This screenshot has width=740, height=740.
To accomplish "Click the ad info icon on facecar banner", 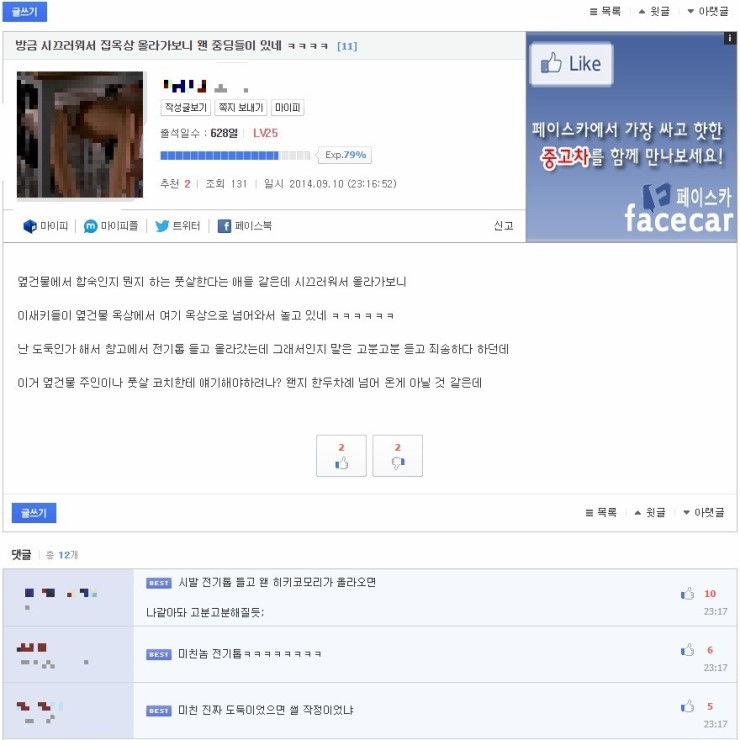I will point(730,38).
